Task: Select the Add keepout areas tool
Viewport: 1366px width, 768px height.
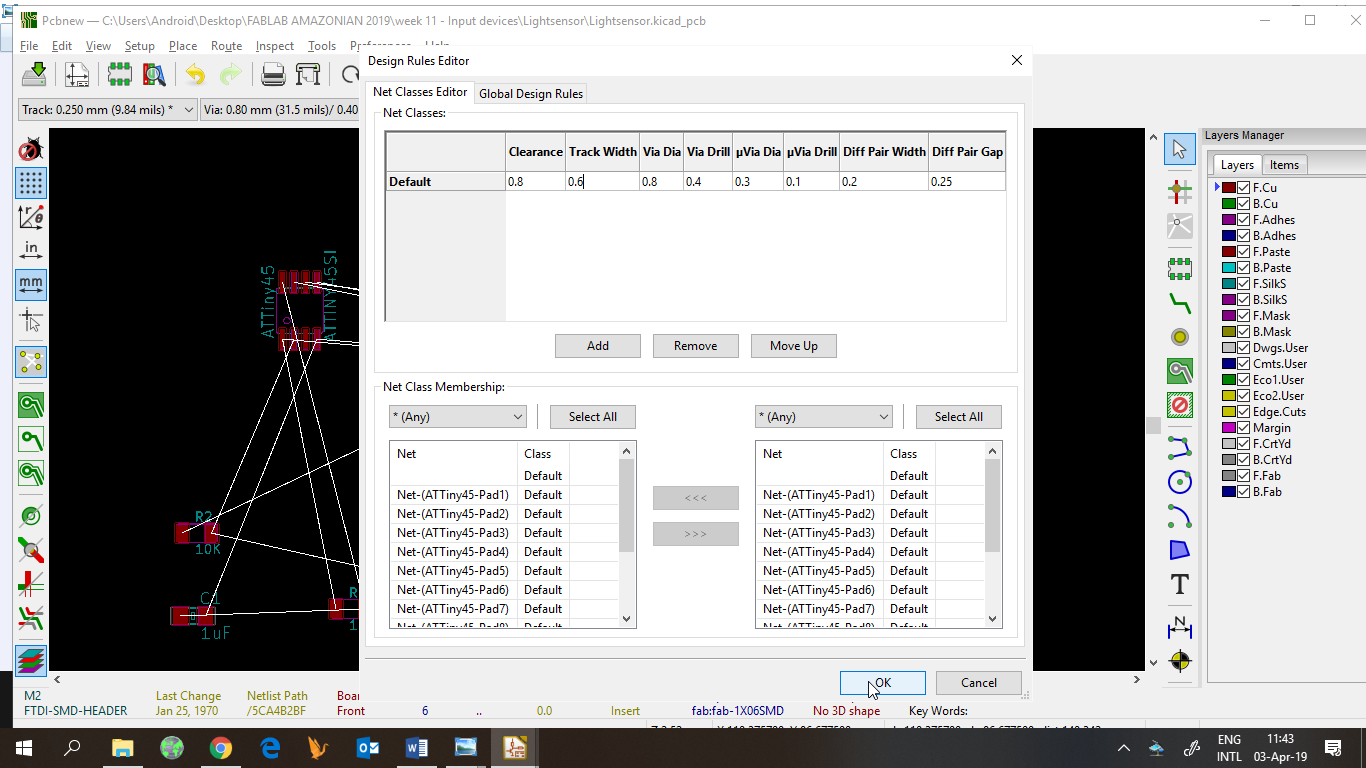Action: pyautogui.click(x=1180, y=406)
